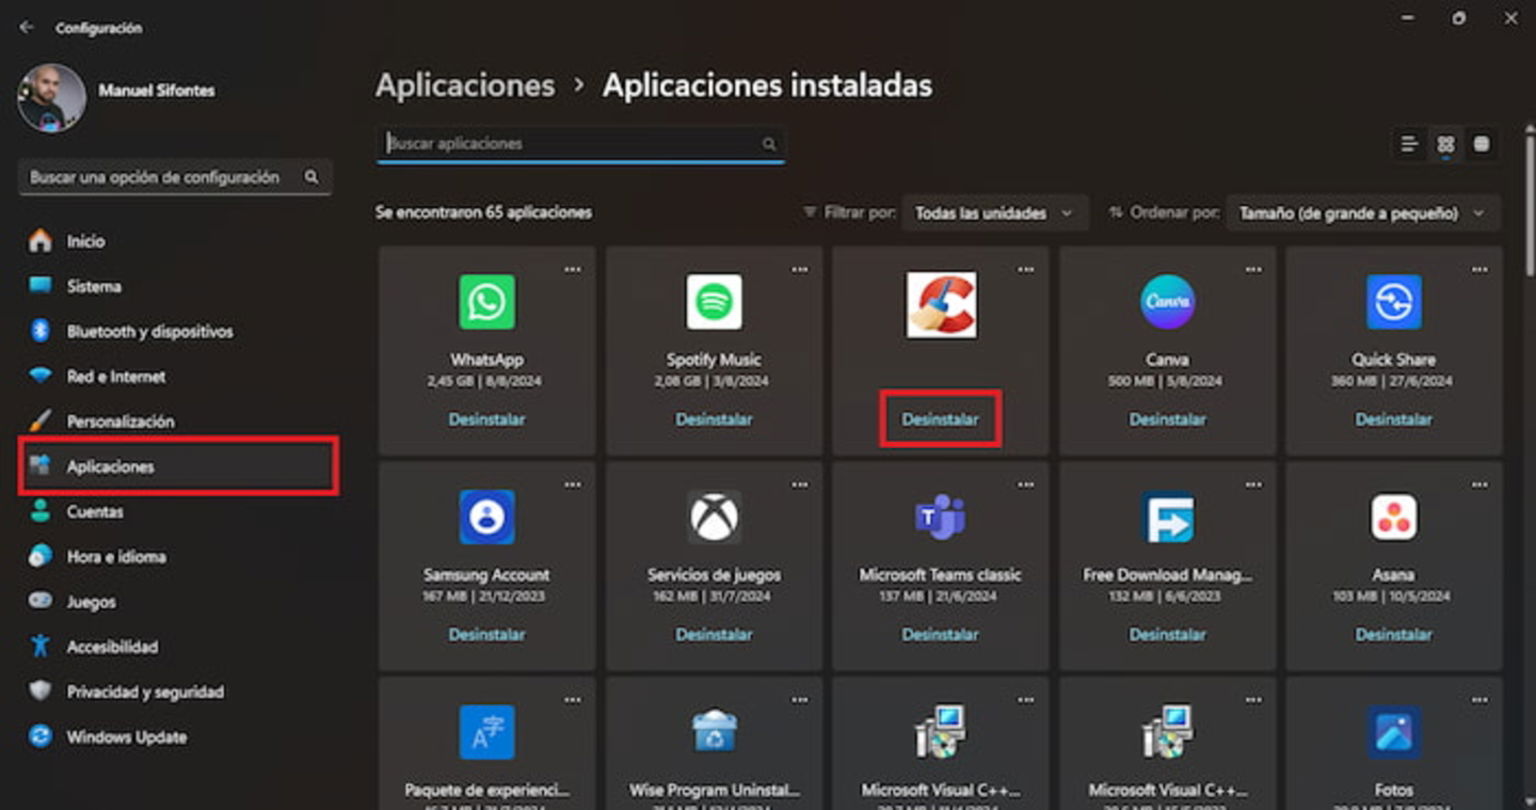
Task: Open more options for Servicios de juegos
Action: coord(800,485)
